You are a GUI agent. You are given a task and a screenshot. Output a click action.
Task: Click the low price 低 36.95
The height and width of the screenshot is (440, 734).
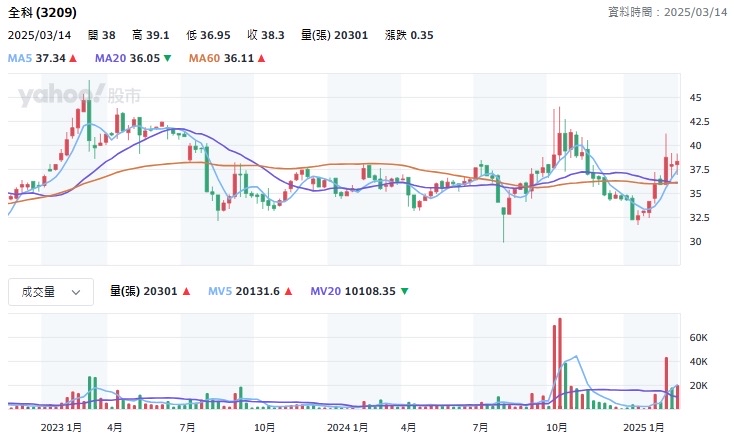[208, 36]
